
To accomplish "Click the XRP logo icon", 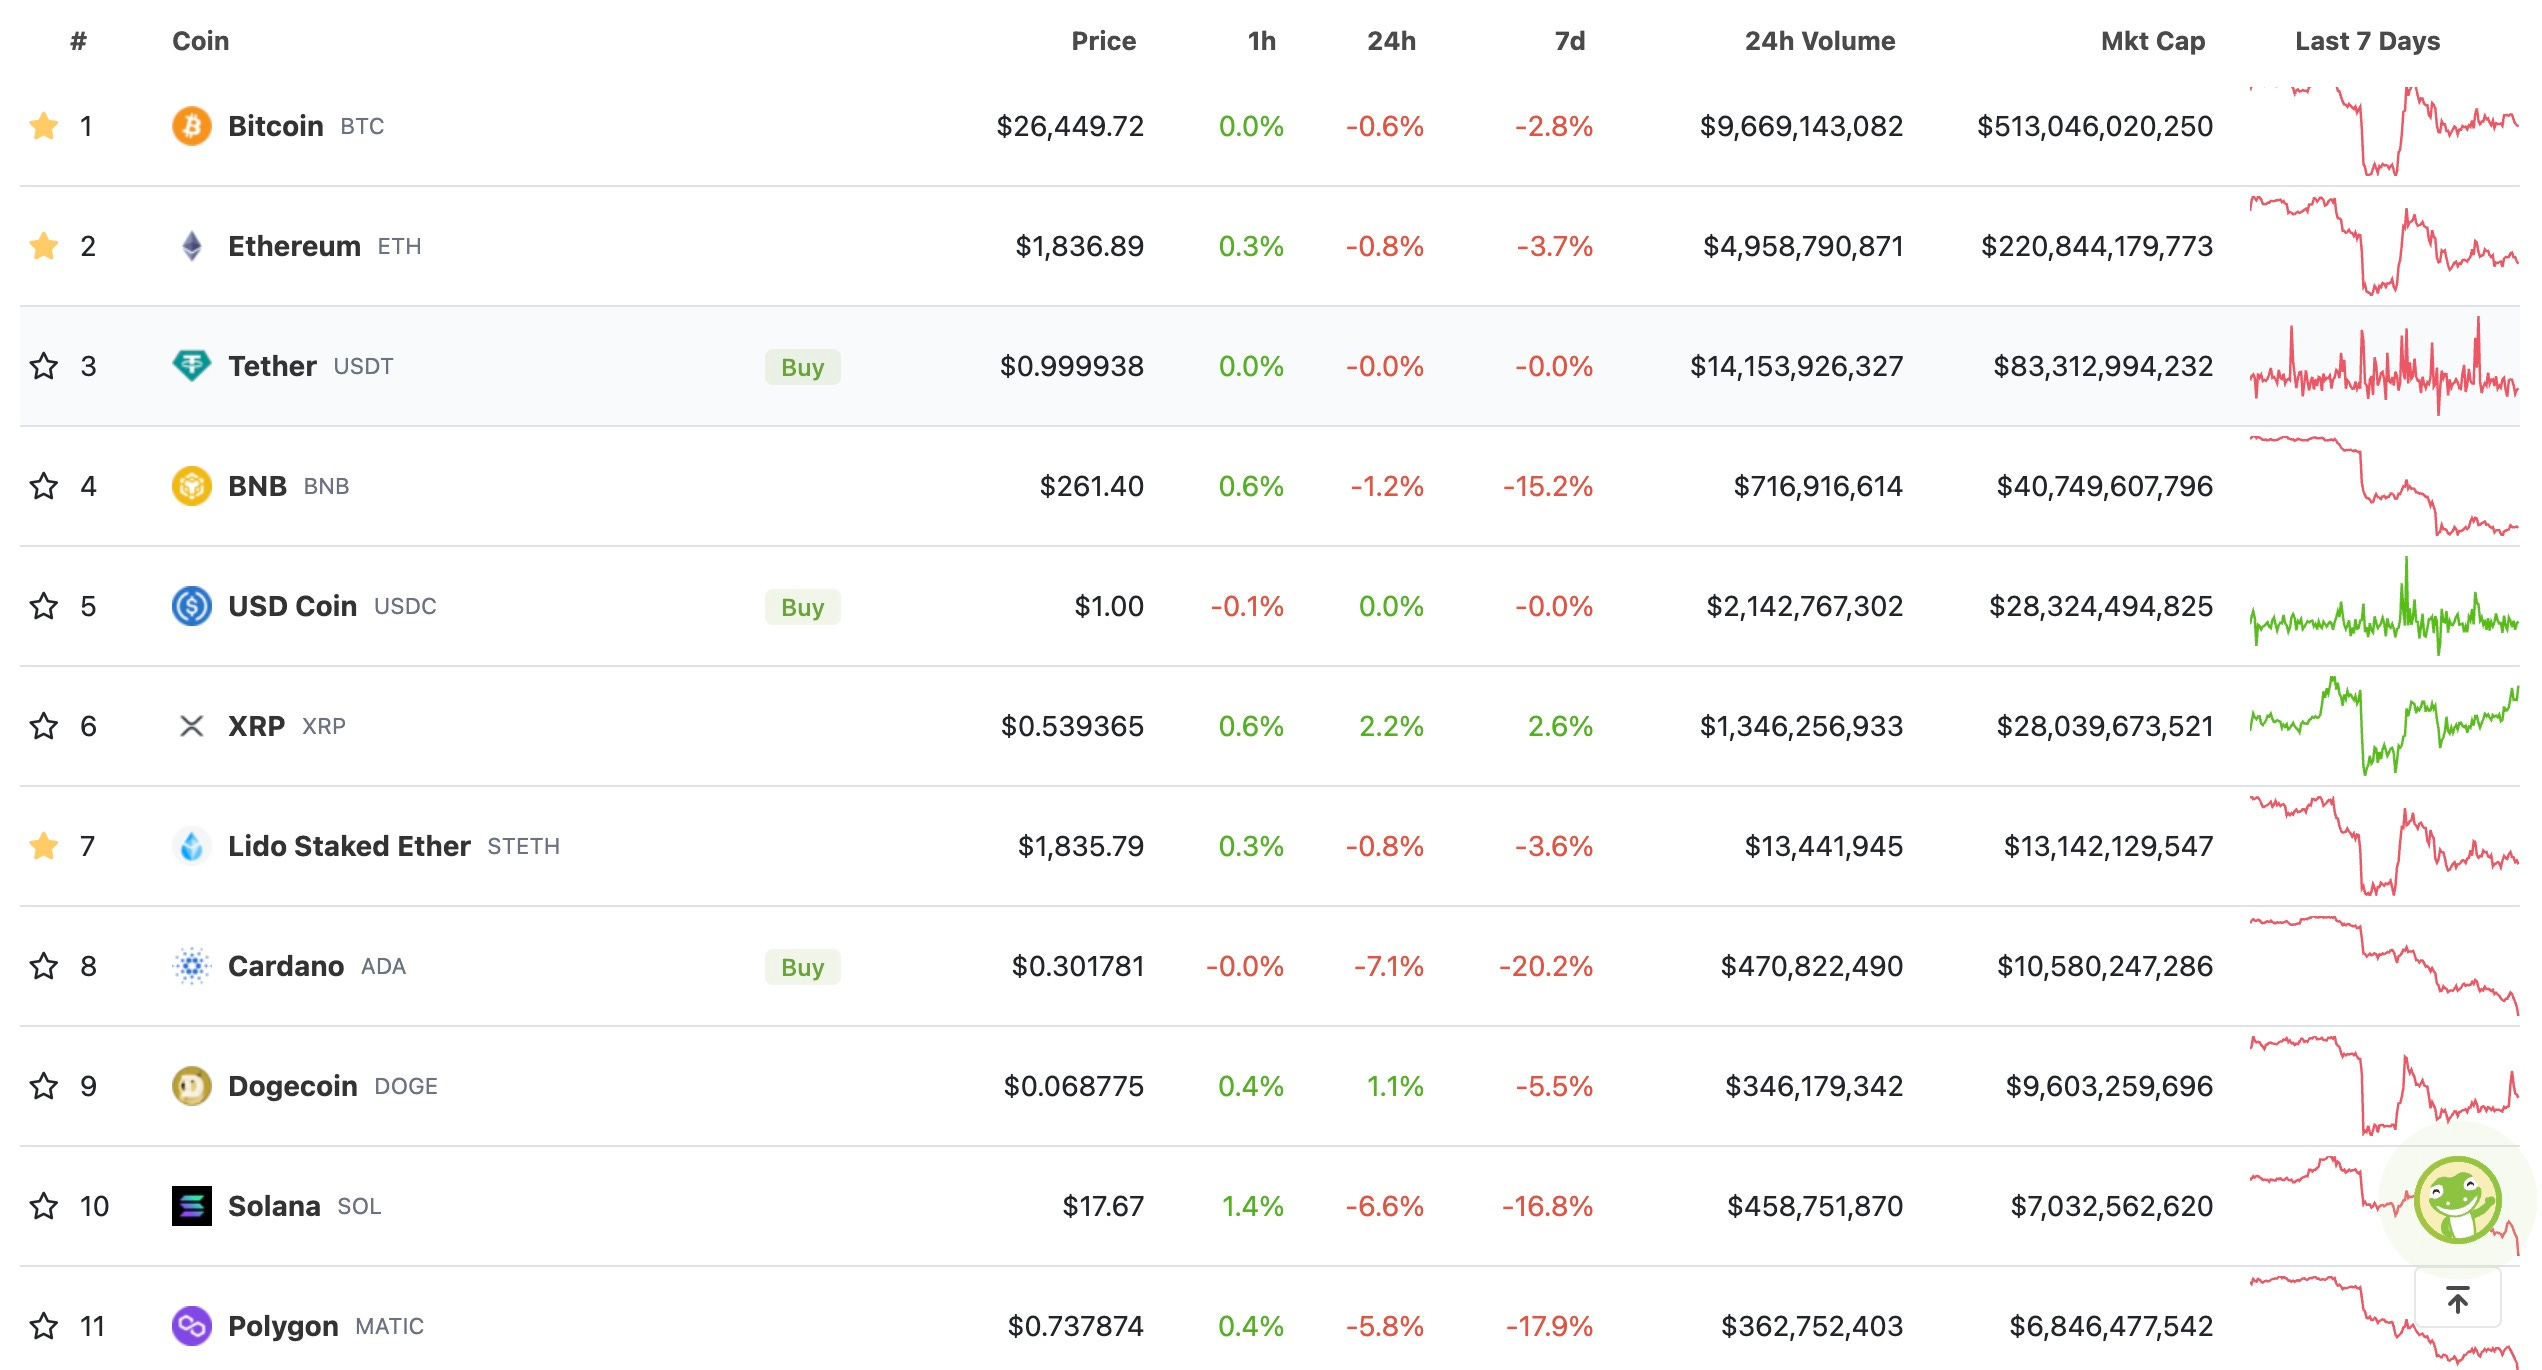I will (x=191, y=726).
